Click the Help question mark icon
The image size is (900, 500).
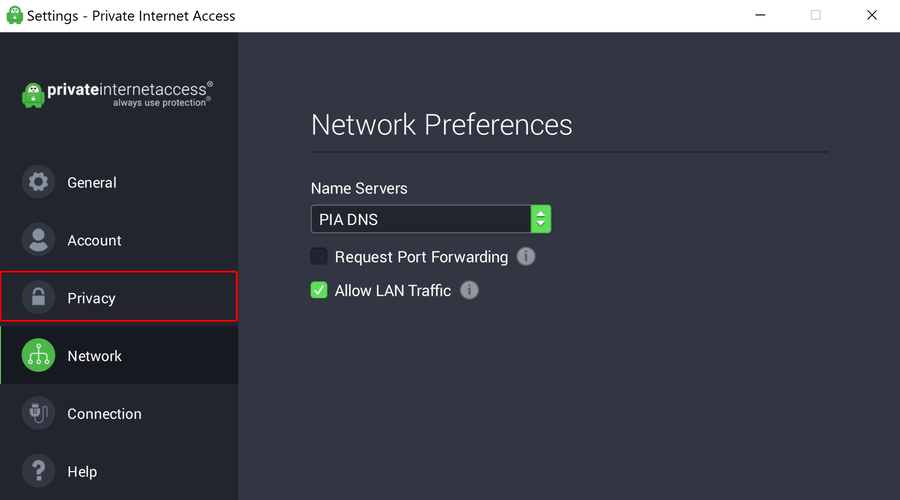pos(38,471)
